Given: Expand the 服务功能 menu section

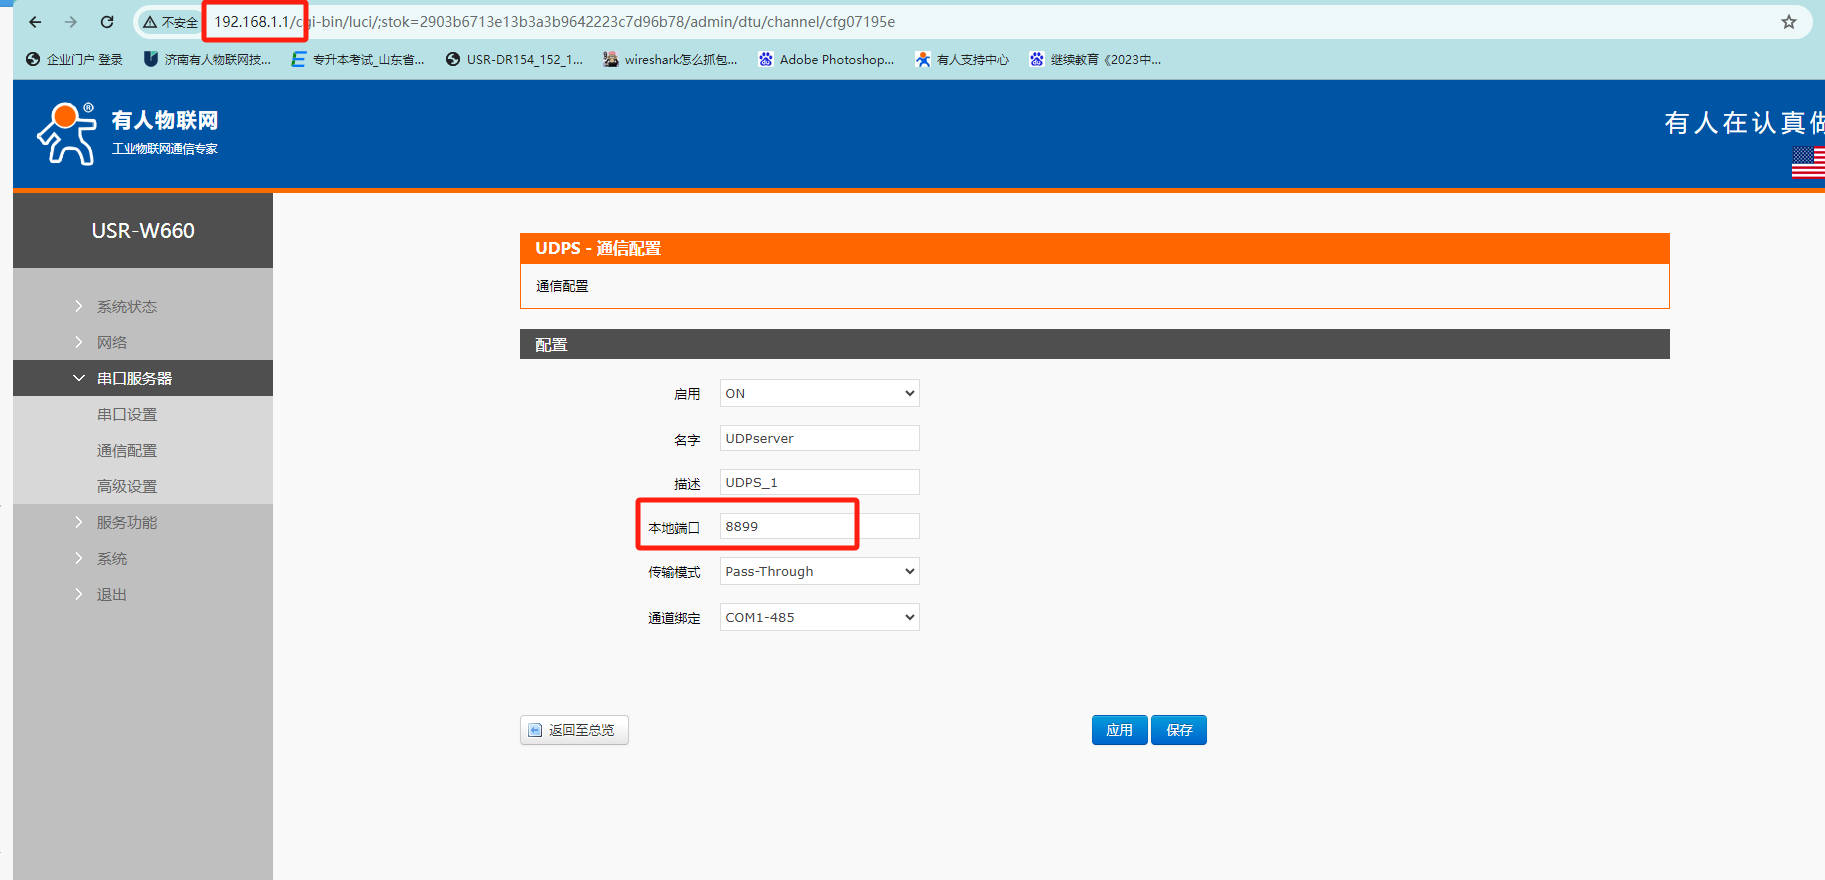Looking at the screenshot, I should pos(127,522).
